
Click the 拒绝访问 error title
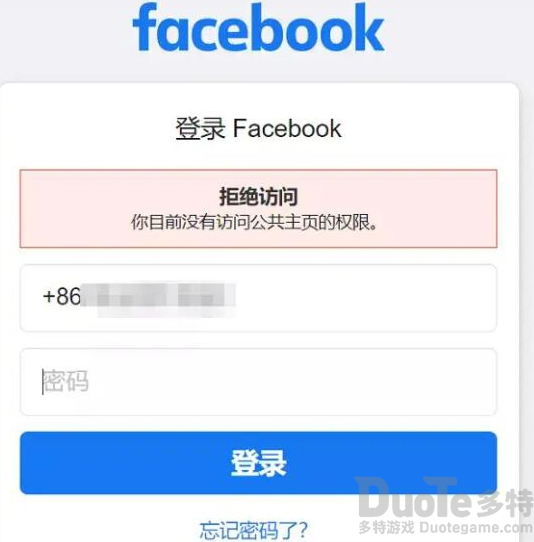(259, 197)
